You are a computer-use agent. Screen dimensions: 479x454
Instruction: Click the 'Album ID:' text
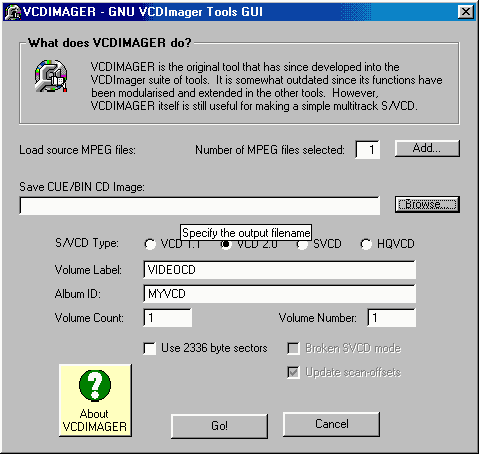pos(78,294)
